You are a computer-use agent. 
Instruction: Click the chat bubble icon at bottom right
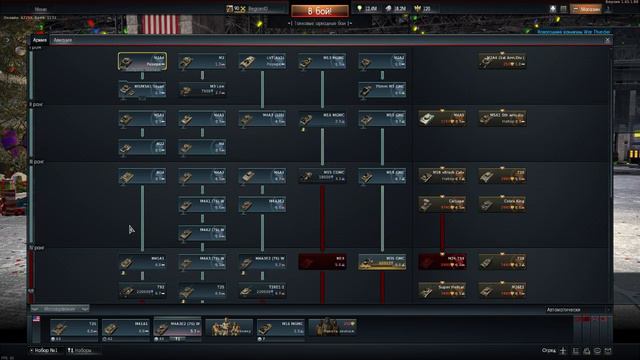tap(597, 351)
